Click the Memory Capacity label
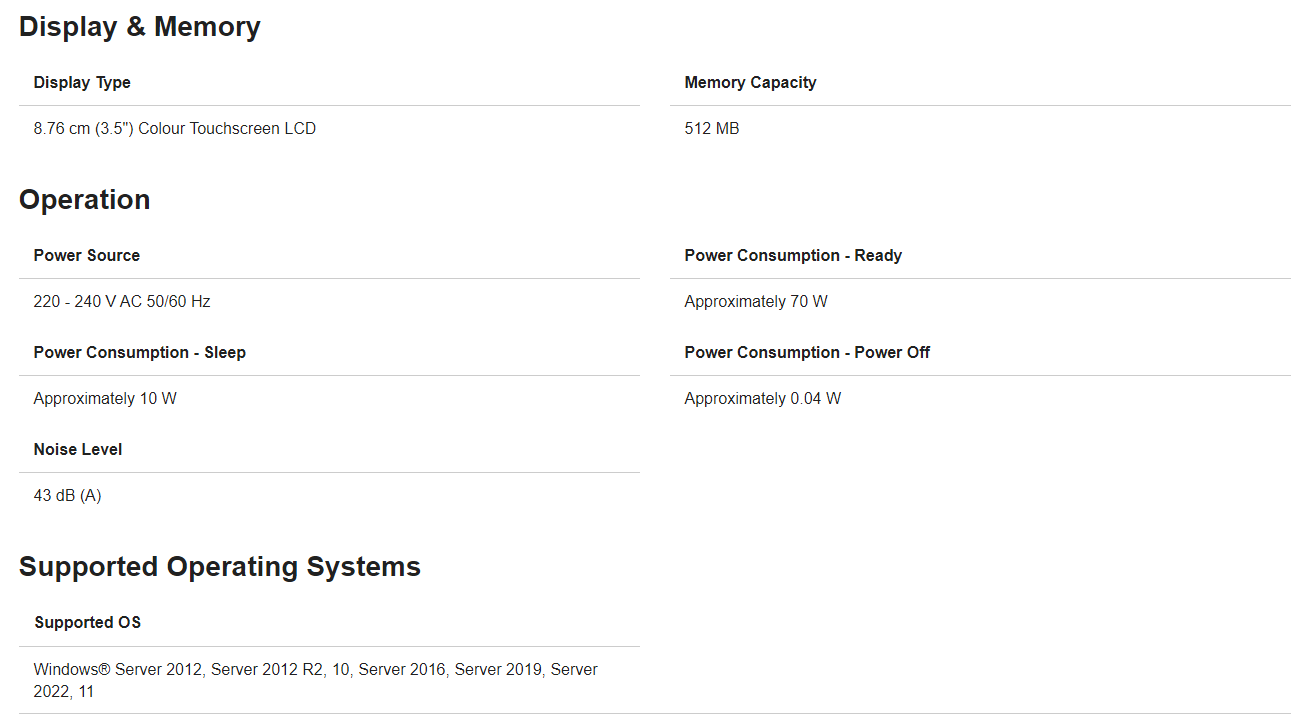The width and height of the screenshot is (1313, 724). [750, 82]
